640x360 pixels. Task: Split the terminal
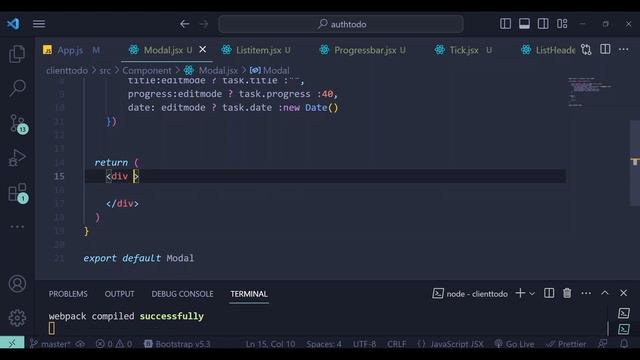(549, 293)
